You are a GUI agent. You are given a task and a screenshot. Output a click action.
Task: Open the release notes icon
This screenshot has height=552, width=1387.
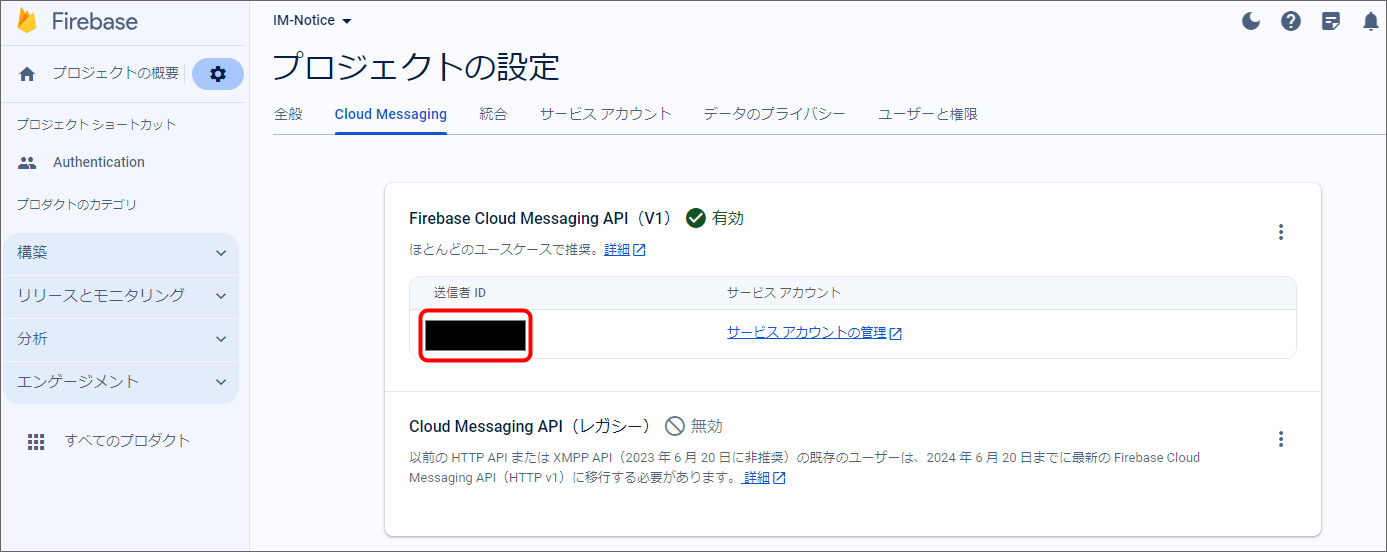1331,21
